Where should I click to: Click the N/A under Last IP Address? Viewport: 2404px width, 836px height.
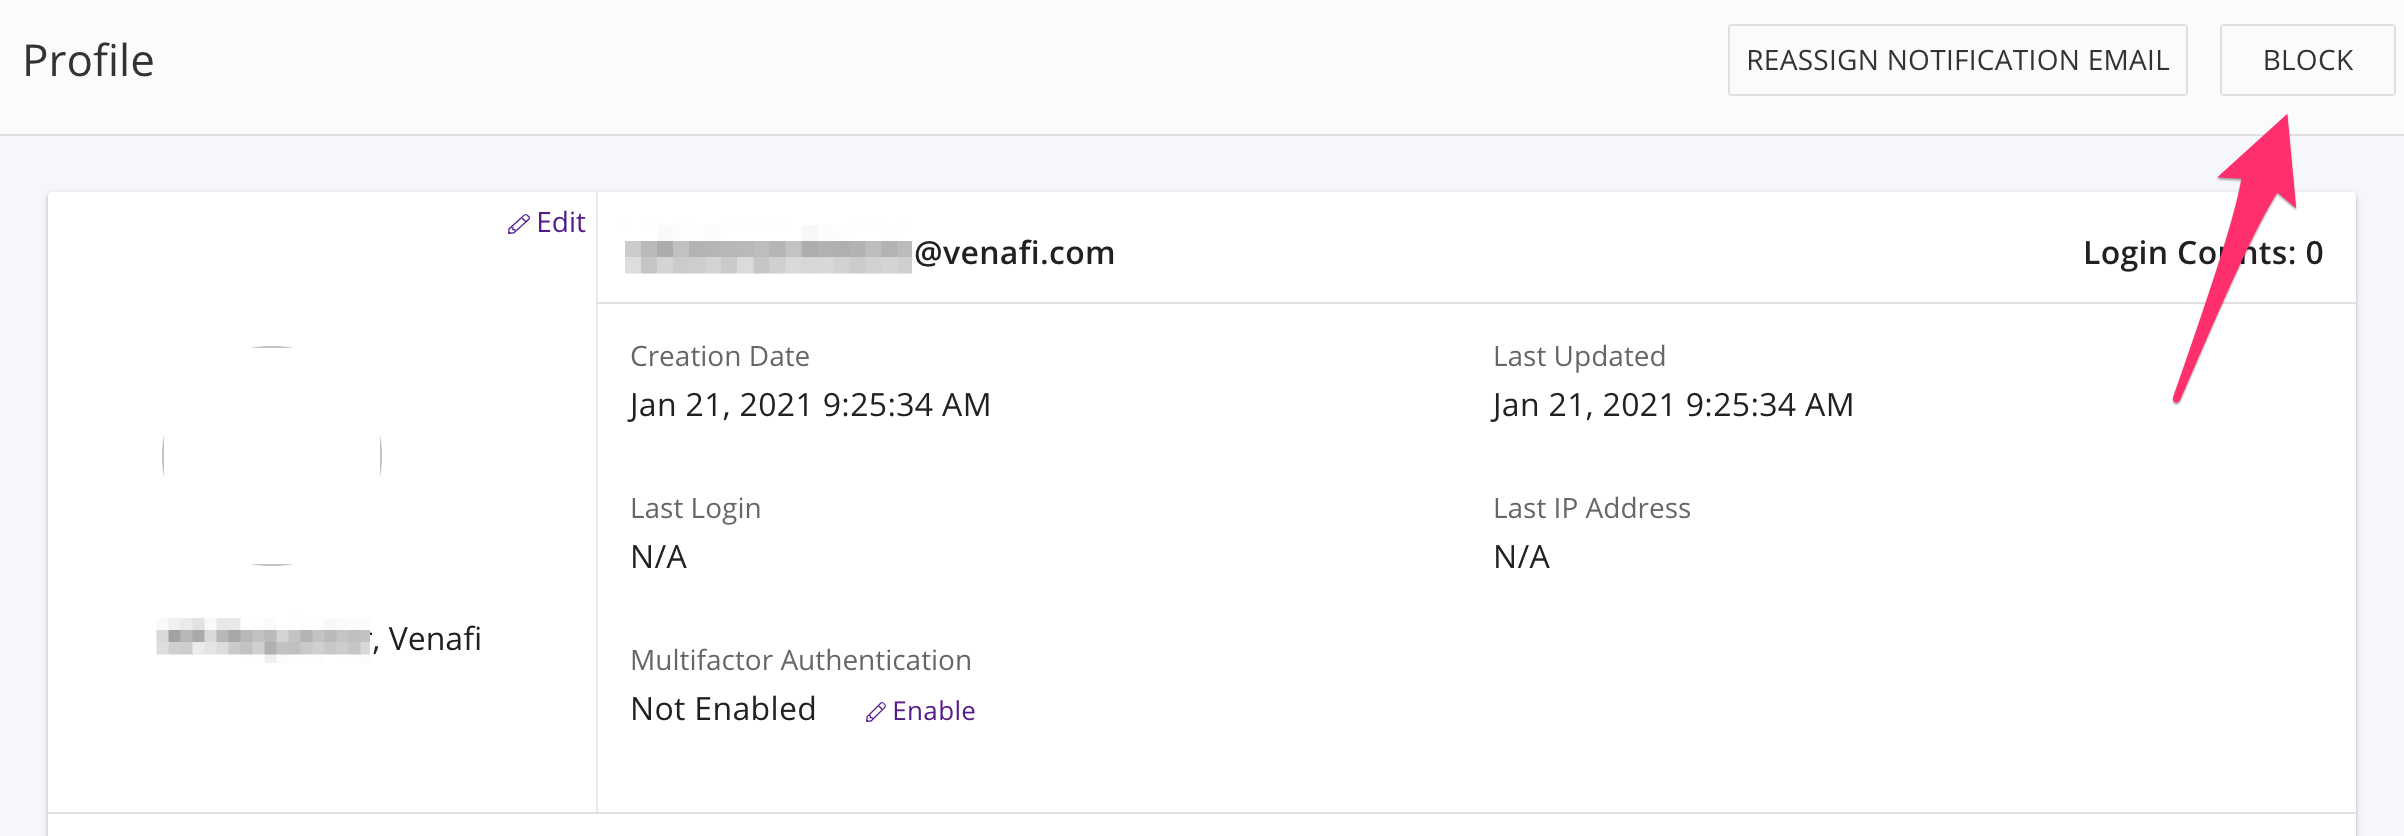[1521, 557]
